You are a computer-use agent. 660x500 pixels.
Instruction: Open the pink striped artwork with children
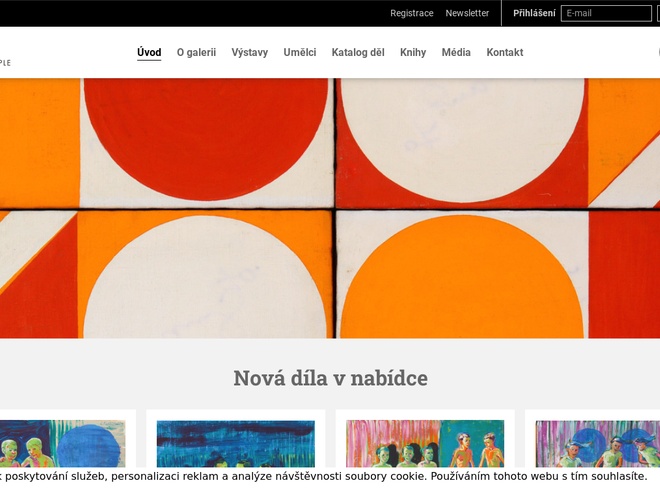(x=425, y=443)
